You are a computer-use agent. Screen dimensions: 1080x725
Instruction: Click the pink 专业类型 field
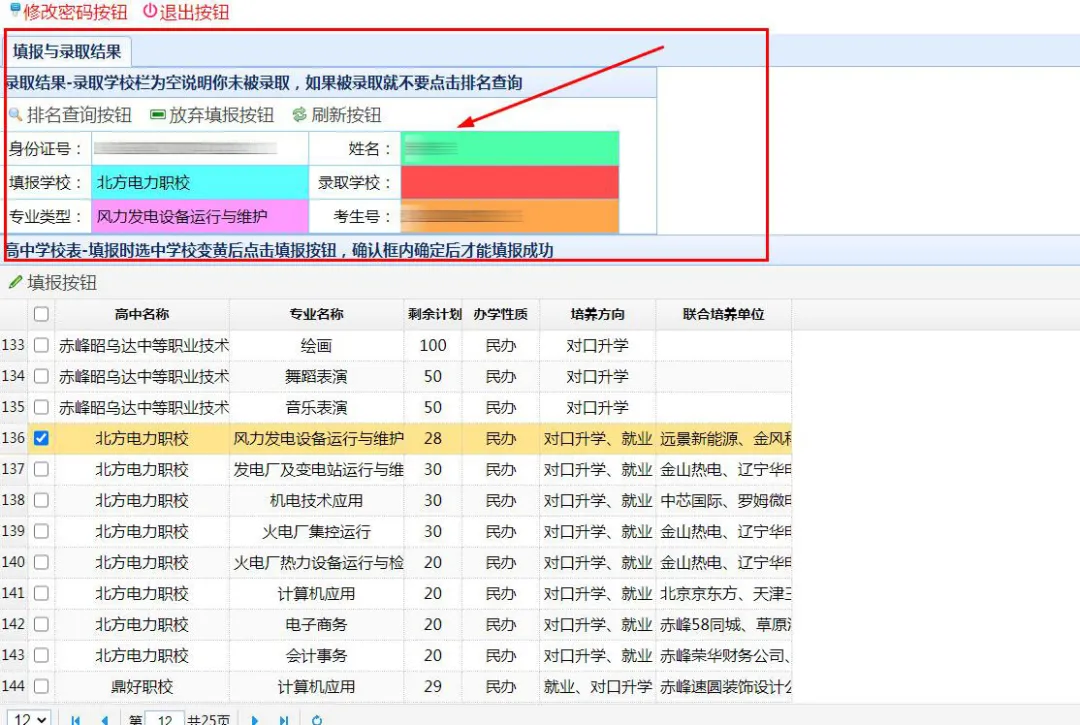pos(200,216)
